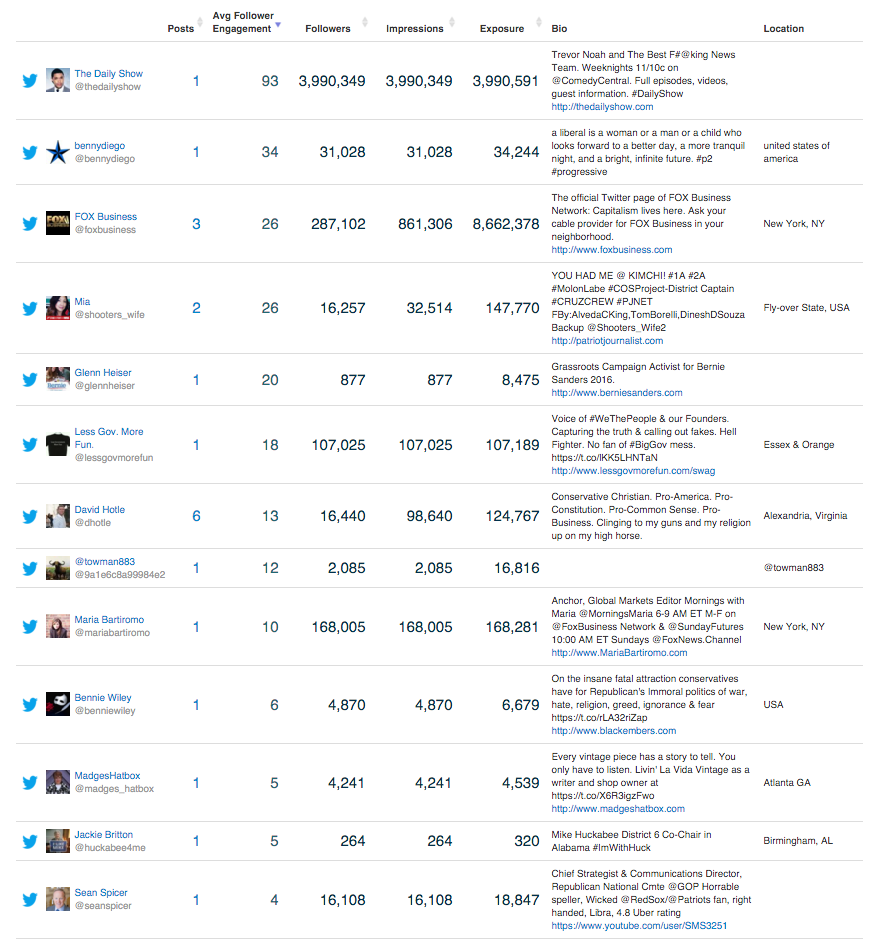Click the Twitter bird icon next to FOX Business
This screenshot has width=875, height=940.
click(30, 224)
